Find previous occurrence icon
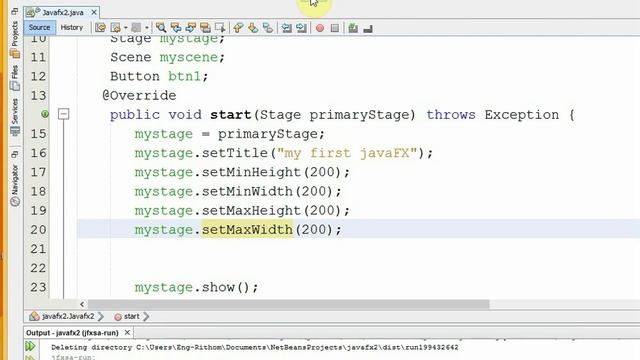This screenshot has height=360, width=640. coord(176,28)
